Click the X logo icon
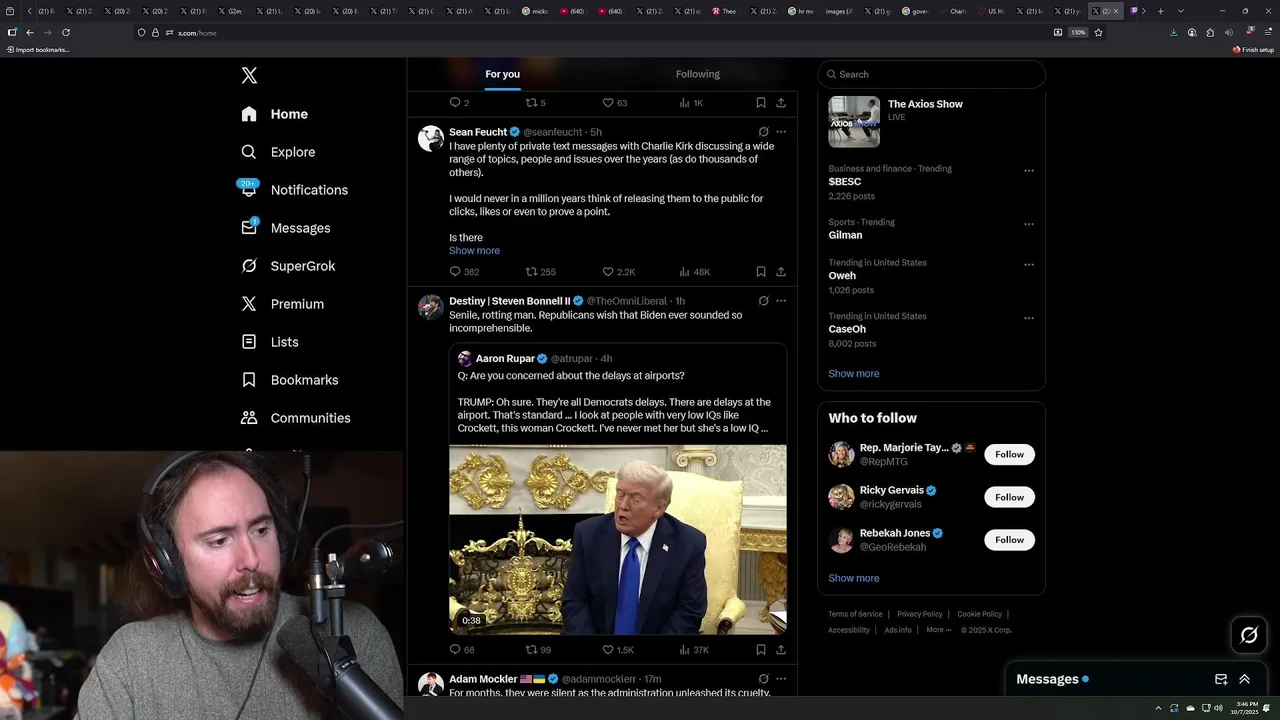Viewport: 1280px width, 720px height. tap(249, 76)
